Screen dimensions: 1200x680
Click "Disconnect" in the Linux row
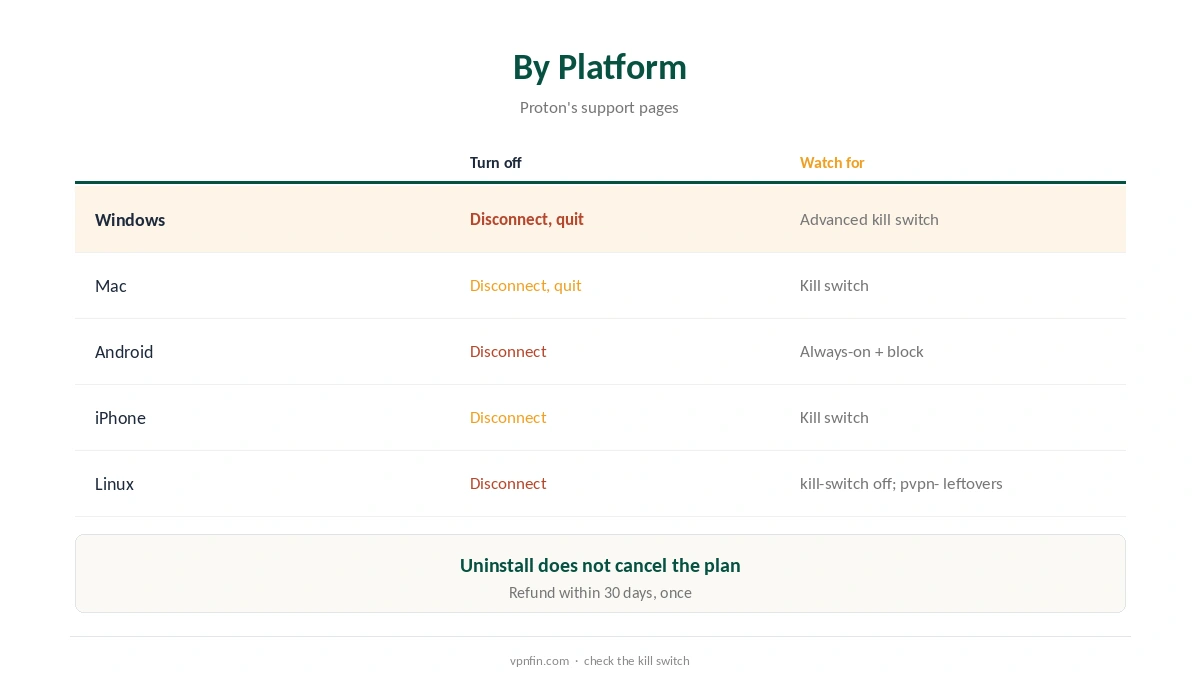tap(508, 483)
